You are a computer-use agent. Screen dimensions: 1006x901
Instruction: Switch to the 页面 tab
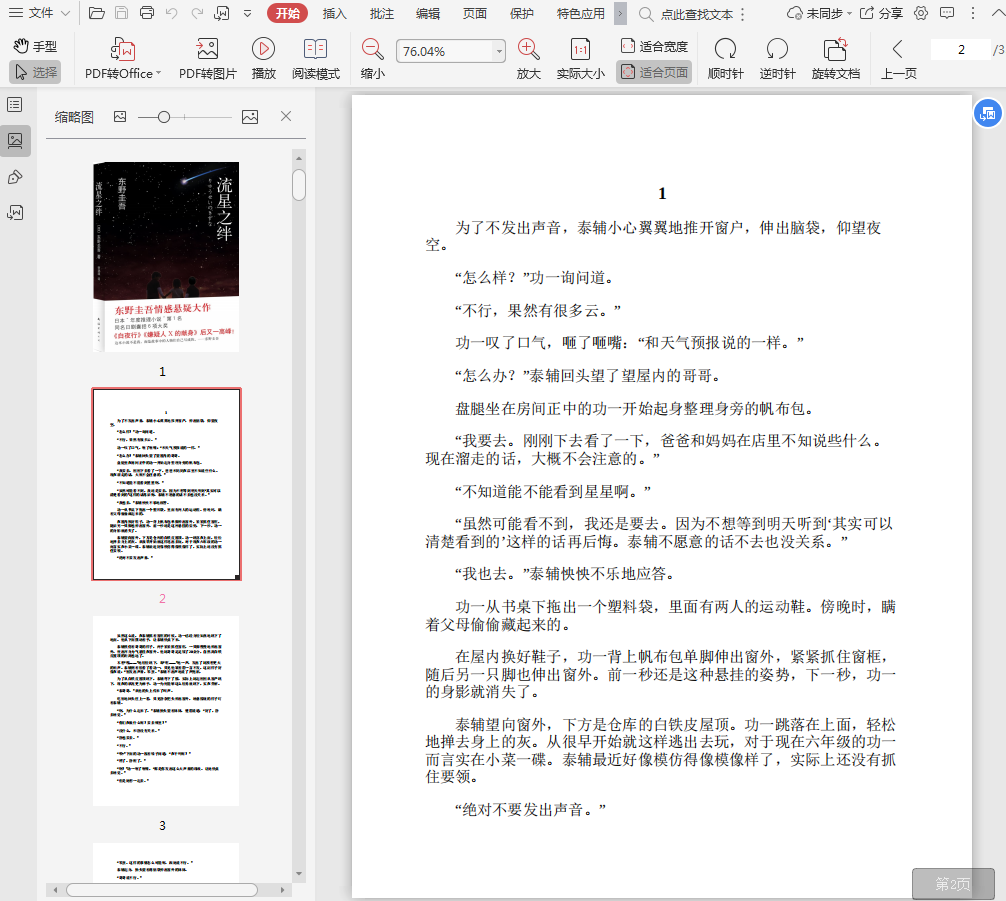pyautogui.click(x=475, y=13)
